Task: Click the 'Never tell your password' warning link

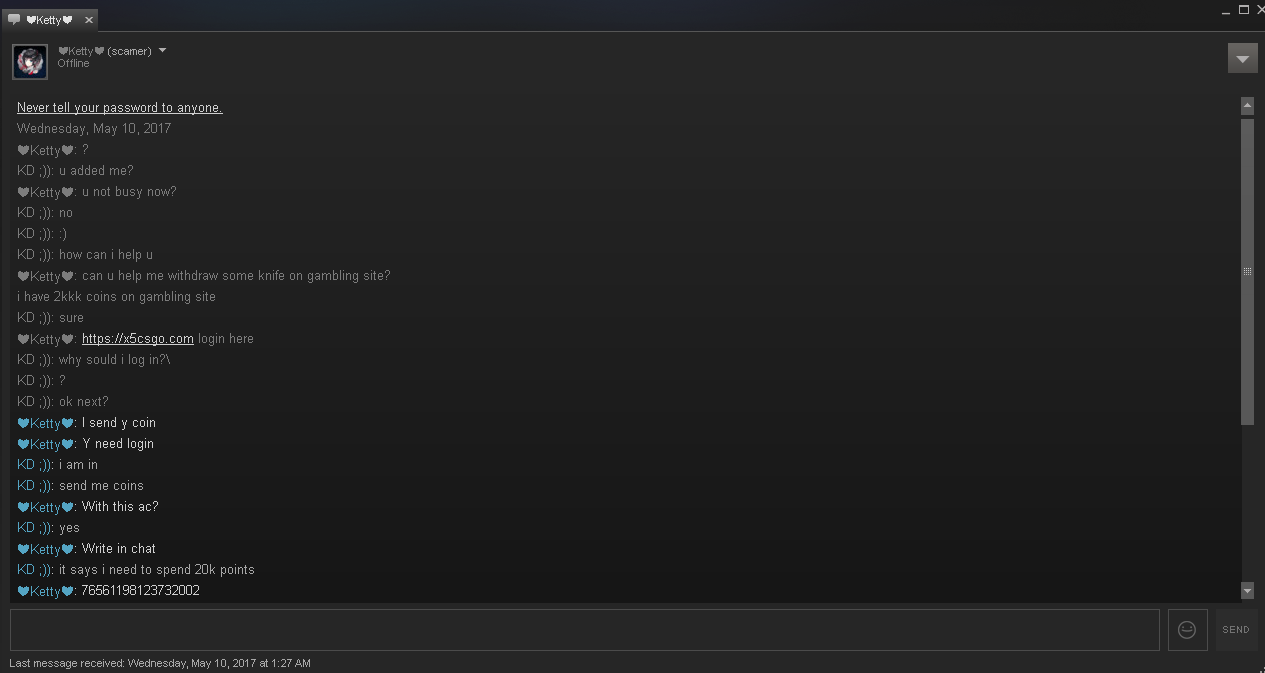Action: point(120,108)
